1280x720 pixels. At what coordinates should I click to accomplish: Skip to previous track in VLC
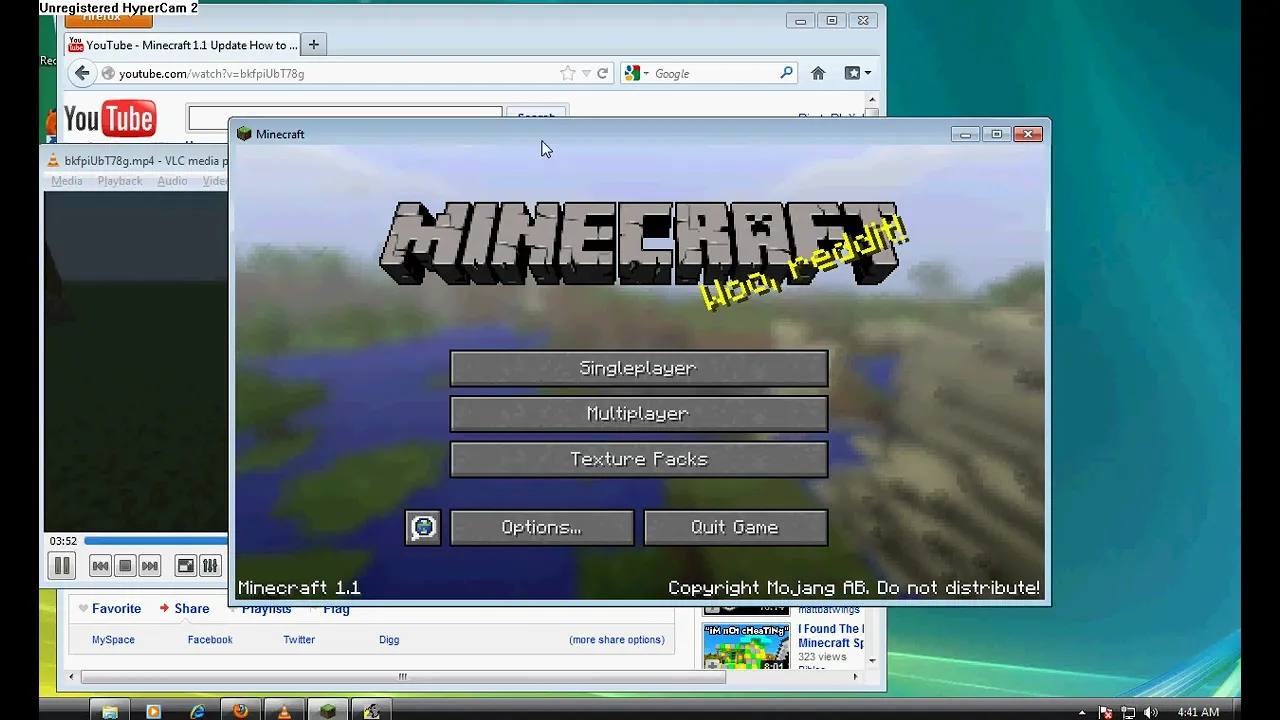click(100, 566)
